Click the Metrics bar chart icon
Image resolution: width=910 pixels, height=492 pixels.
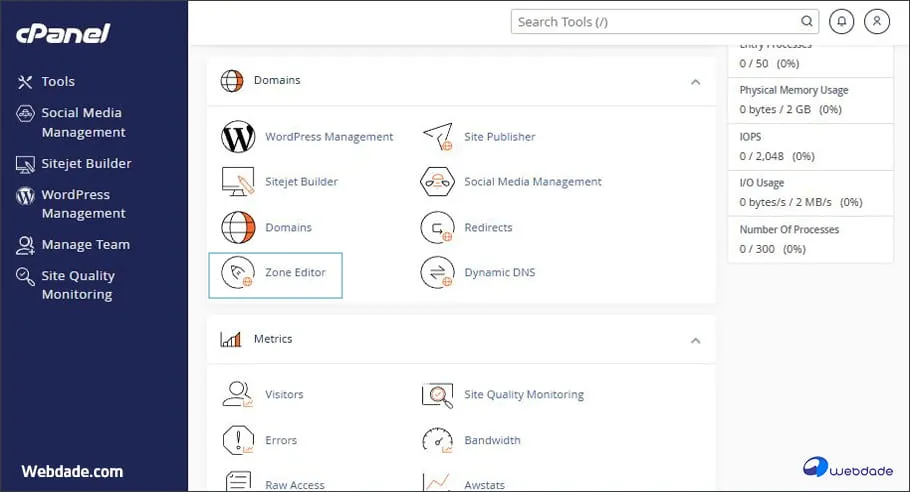click(230, 339)
